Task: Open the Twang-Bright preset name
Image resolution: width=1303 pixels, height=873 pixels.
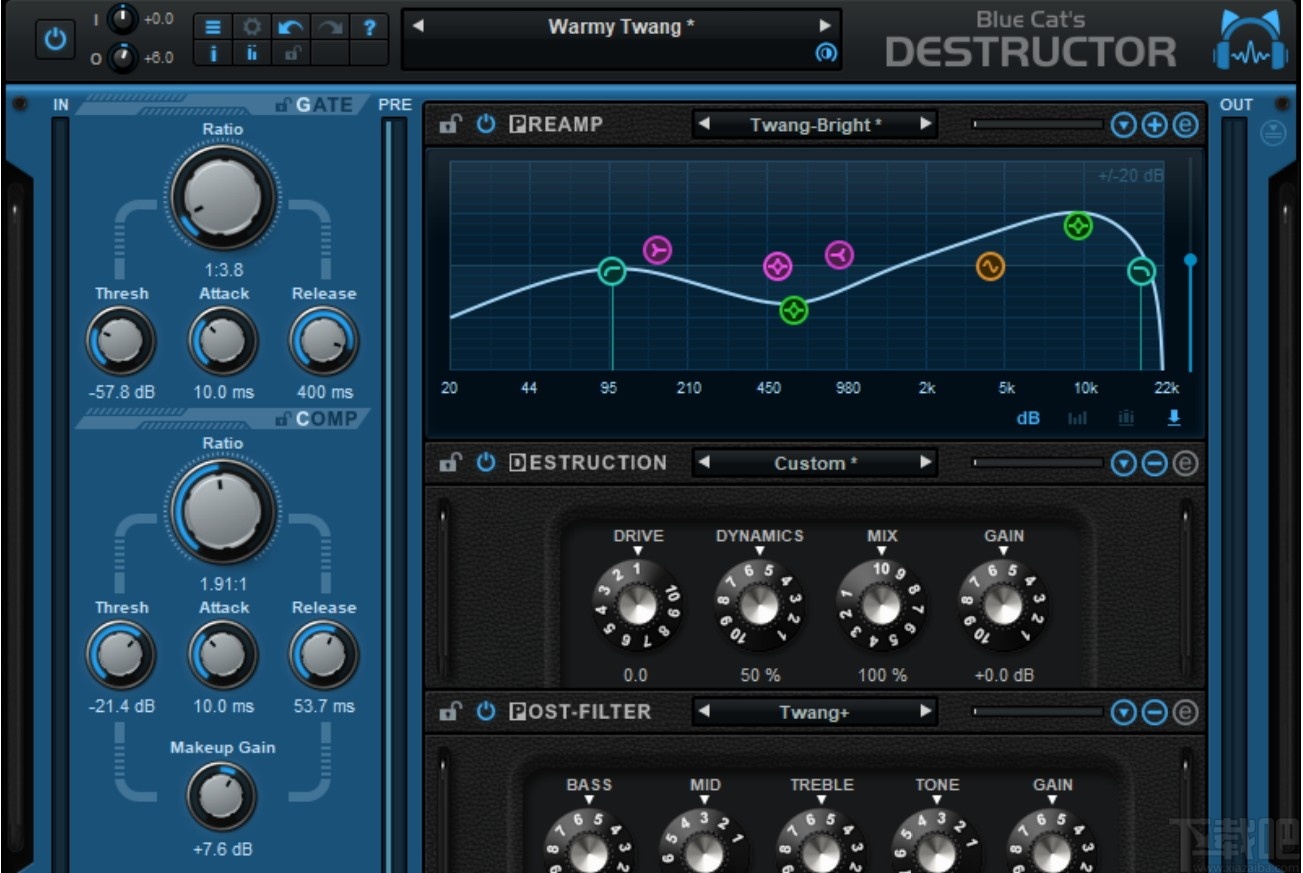Action: pos(816,125)
